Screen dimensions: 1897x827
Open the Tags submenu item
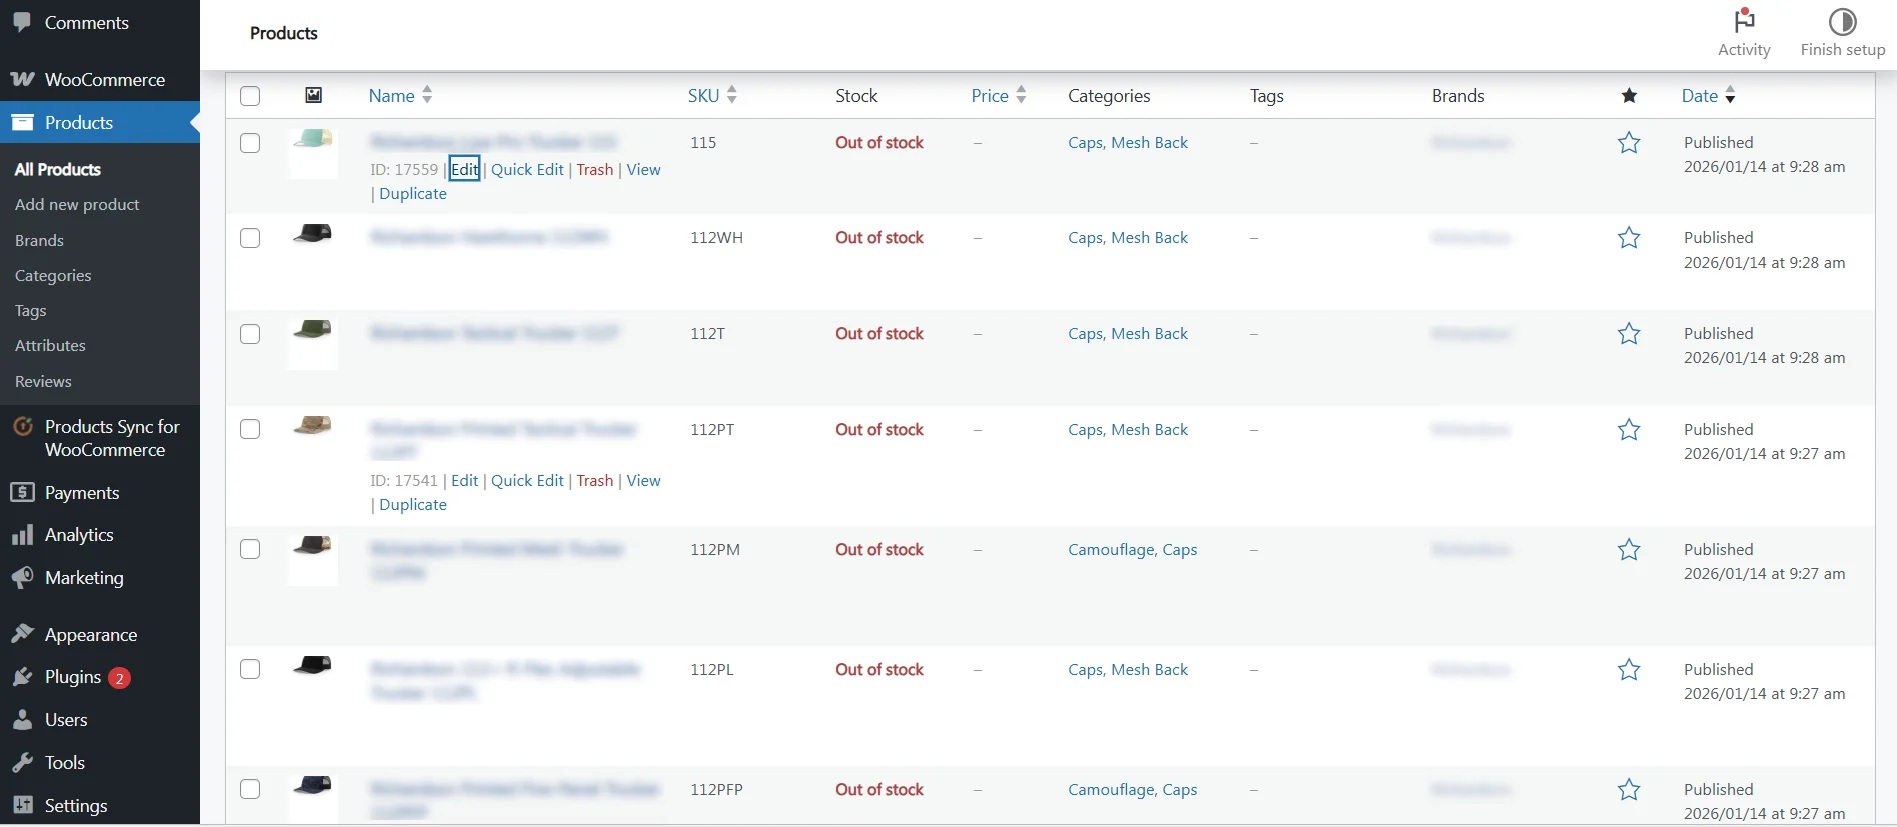coord(31,310)
